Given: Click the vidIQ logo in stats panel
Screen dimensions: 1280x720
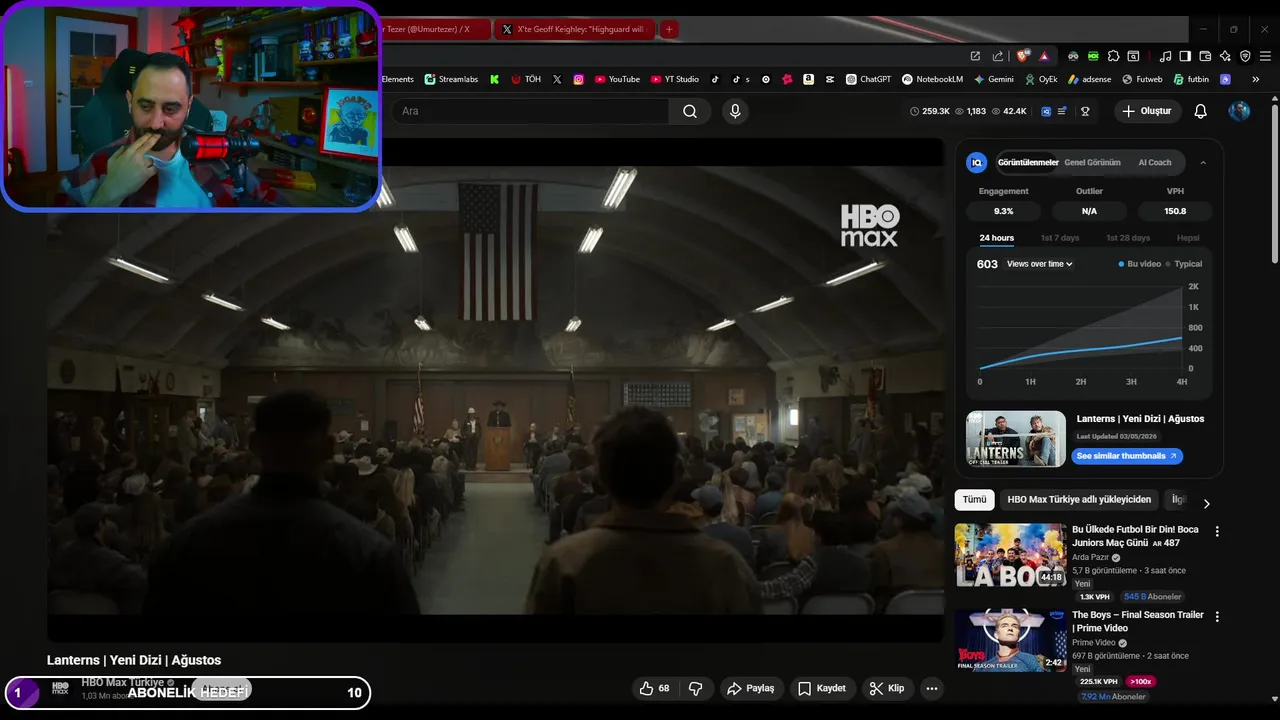Looking at the screenshot, I should tap(977, 162).
